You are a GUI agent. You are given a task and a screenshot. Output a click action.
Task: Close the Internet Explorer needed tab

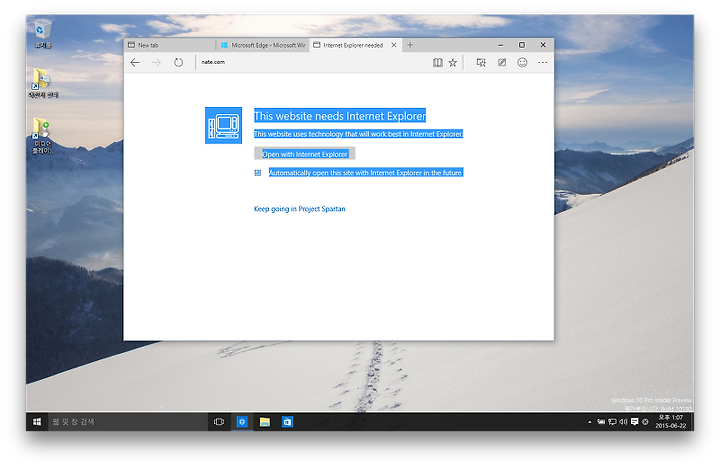click(x=394, y=45)
